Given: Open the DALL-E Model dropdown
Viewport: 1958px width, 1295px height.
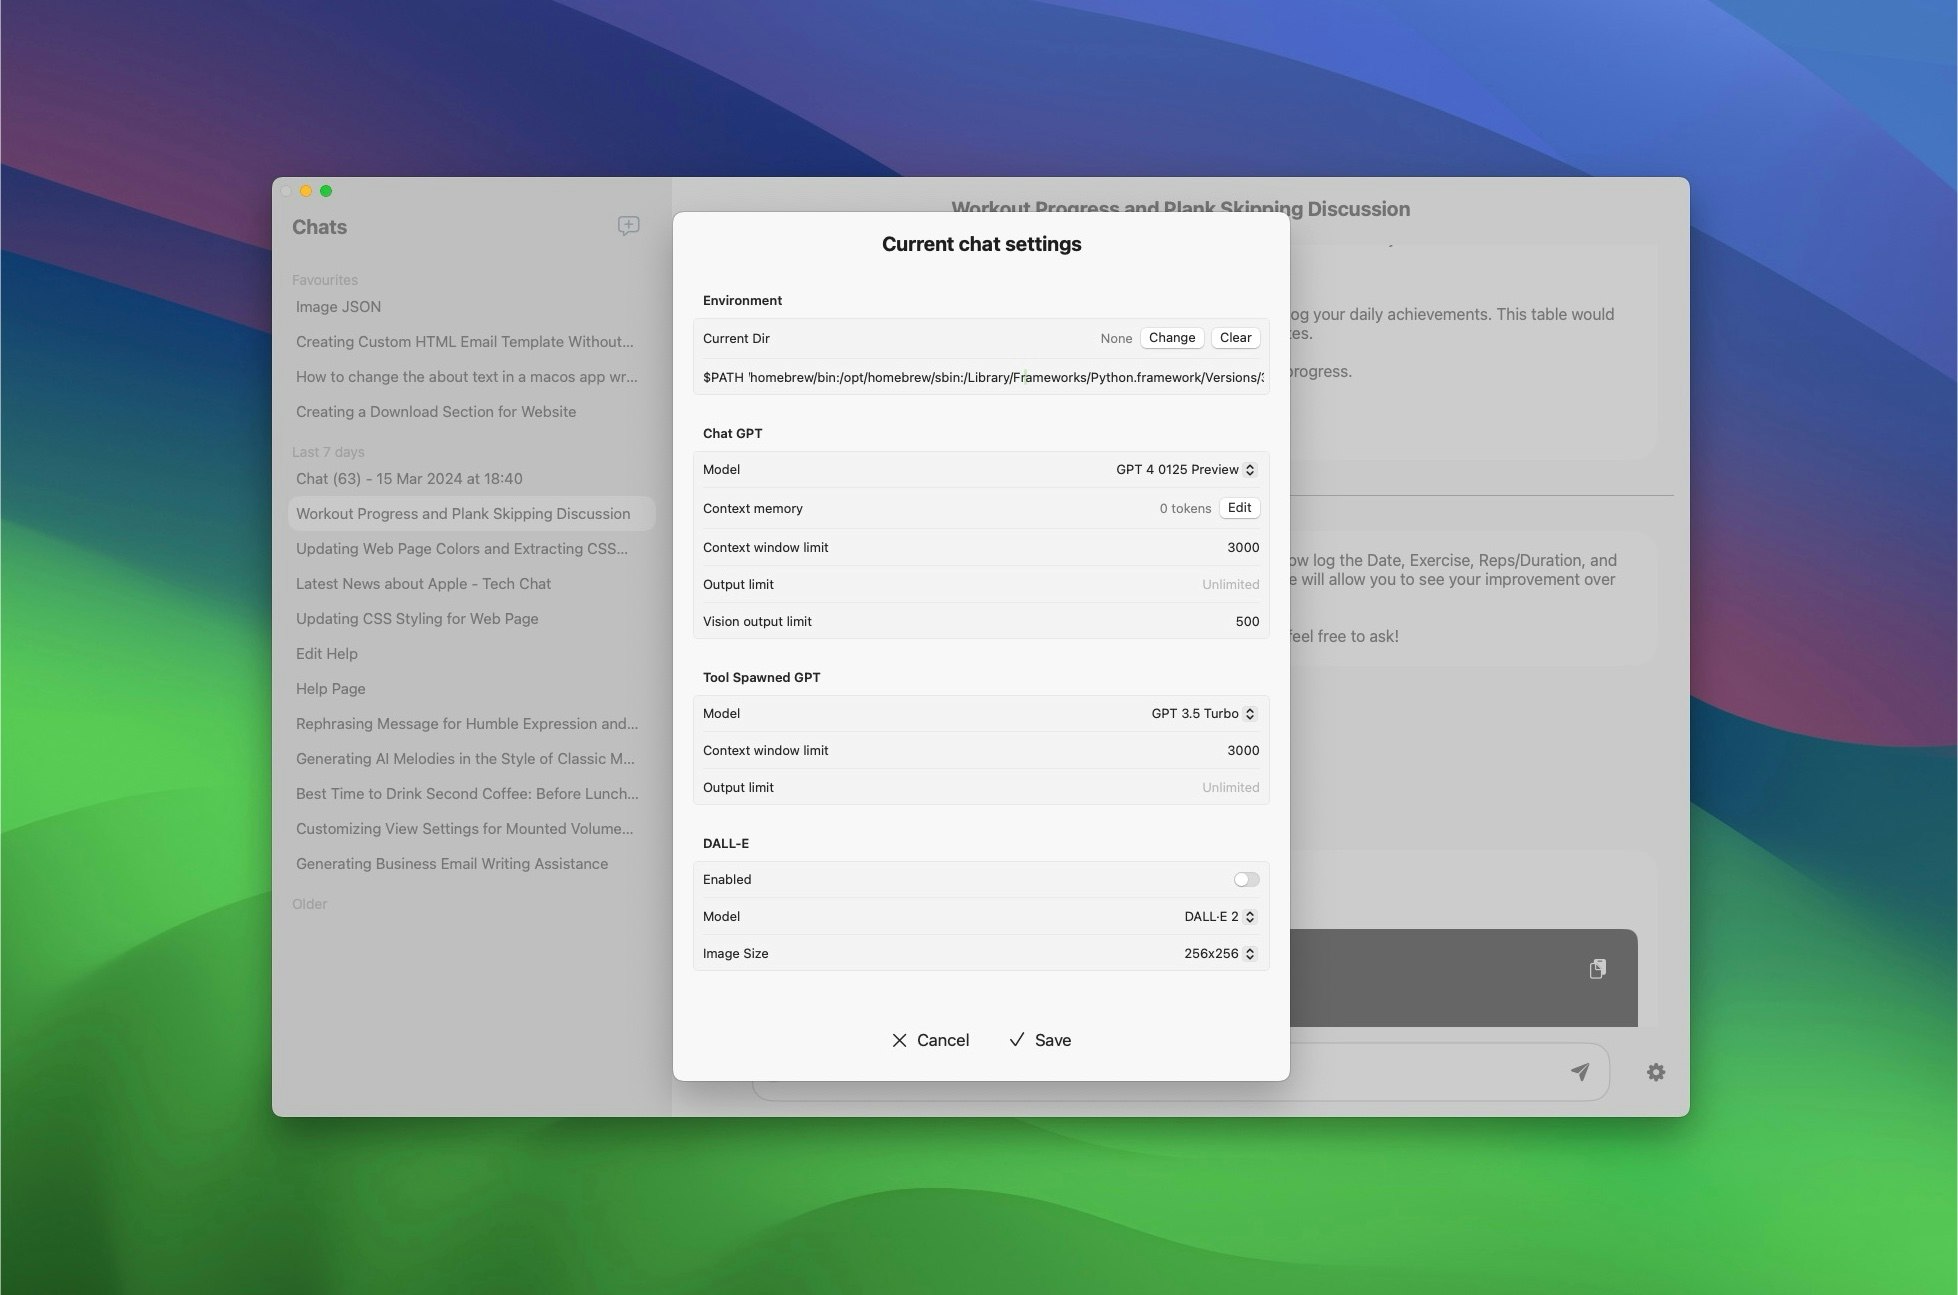Looking at the screenshot, I should pos(1219,917).
